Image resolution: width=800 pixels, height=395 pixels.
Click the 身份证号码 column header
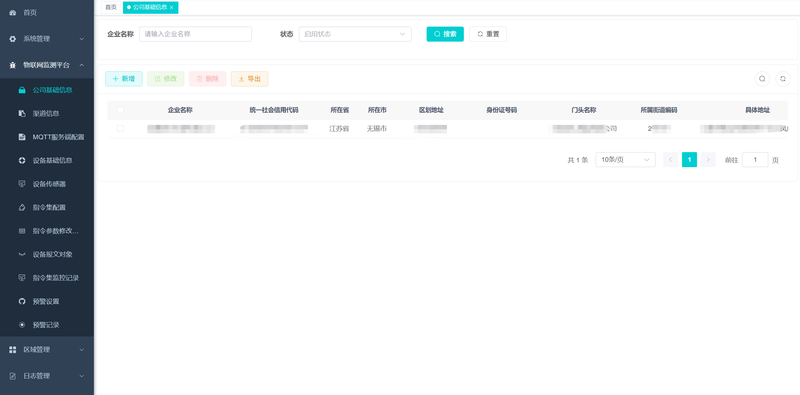click(502, 110)
